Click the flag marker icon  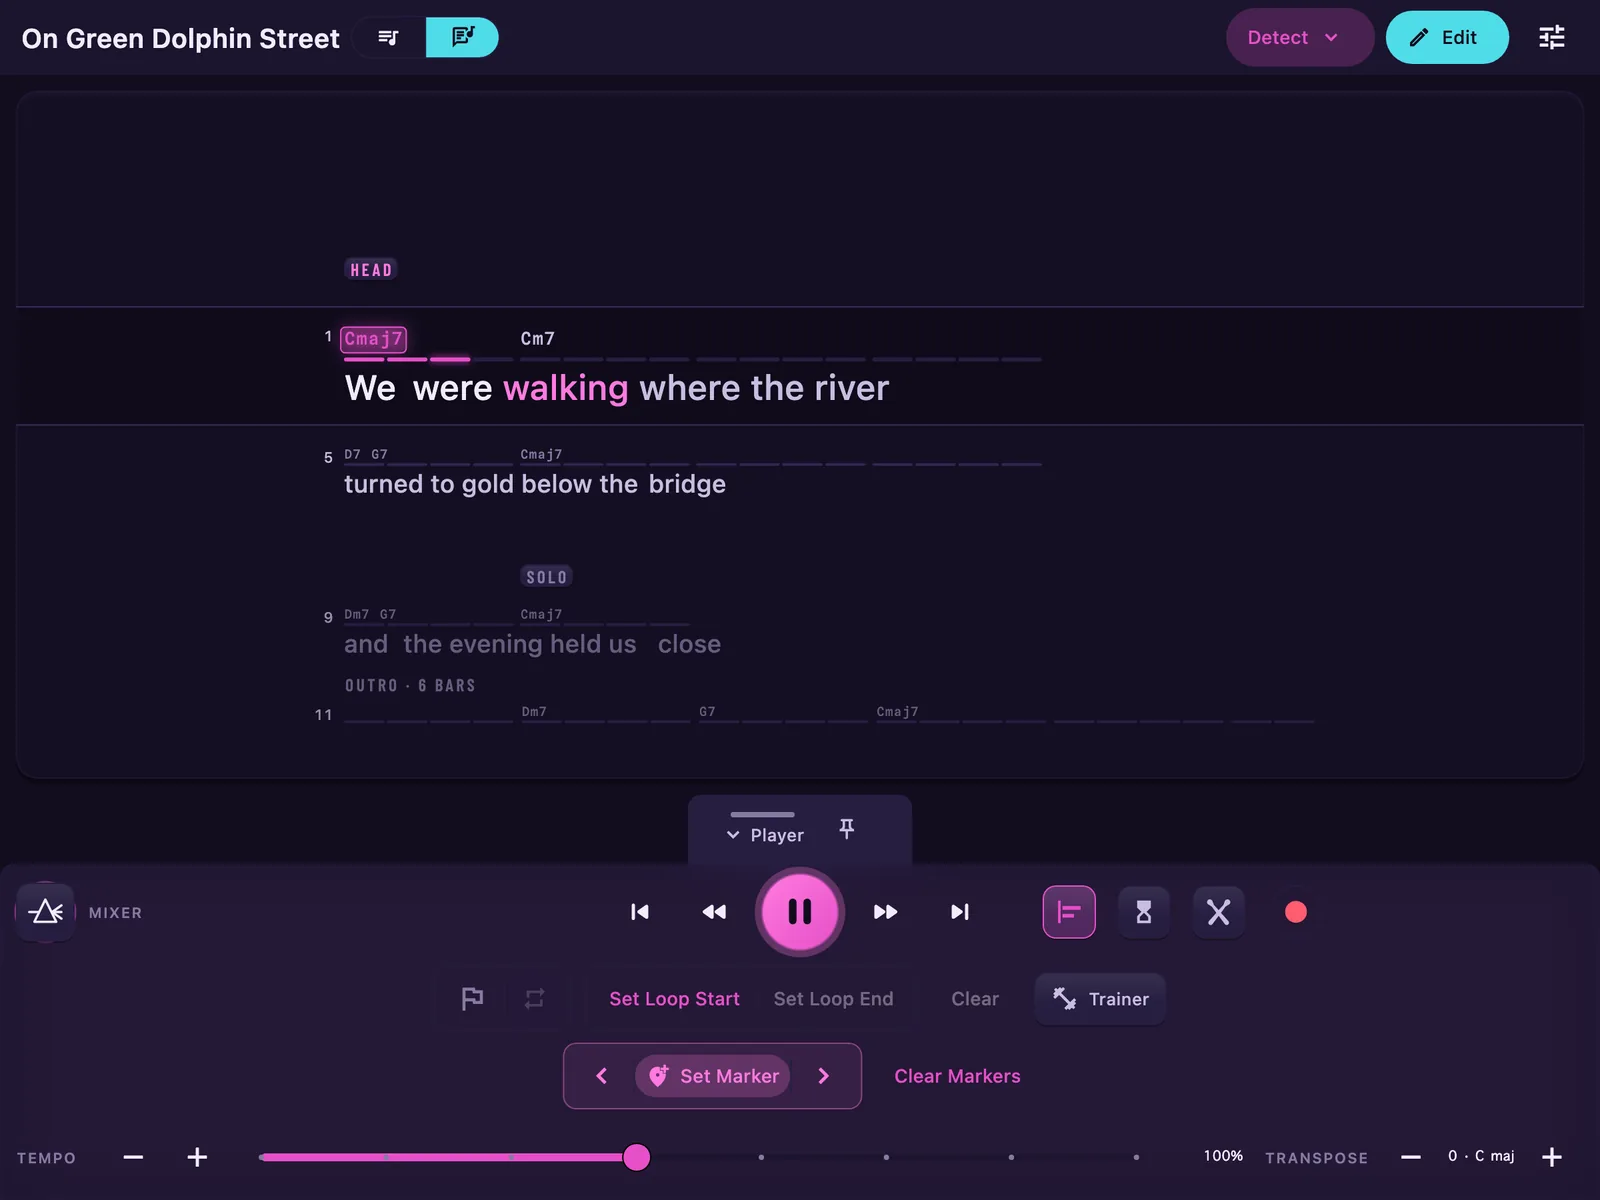click(472, 999)
